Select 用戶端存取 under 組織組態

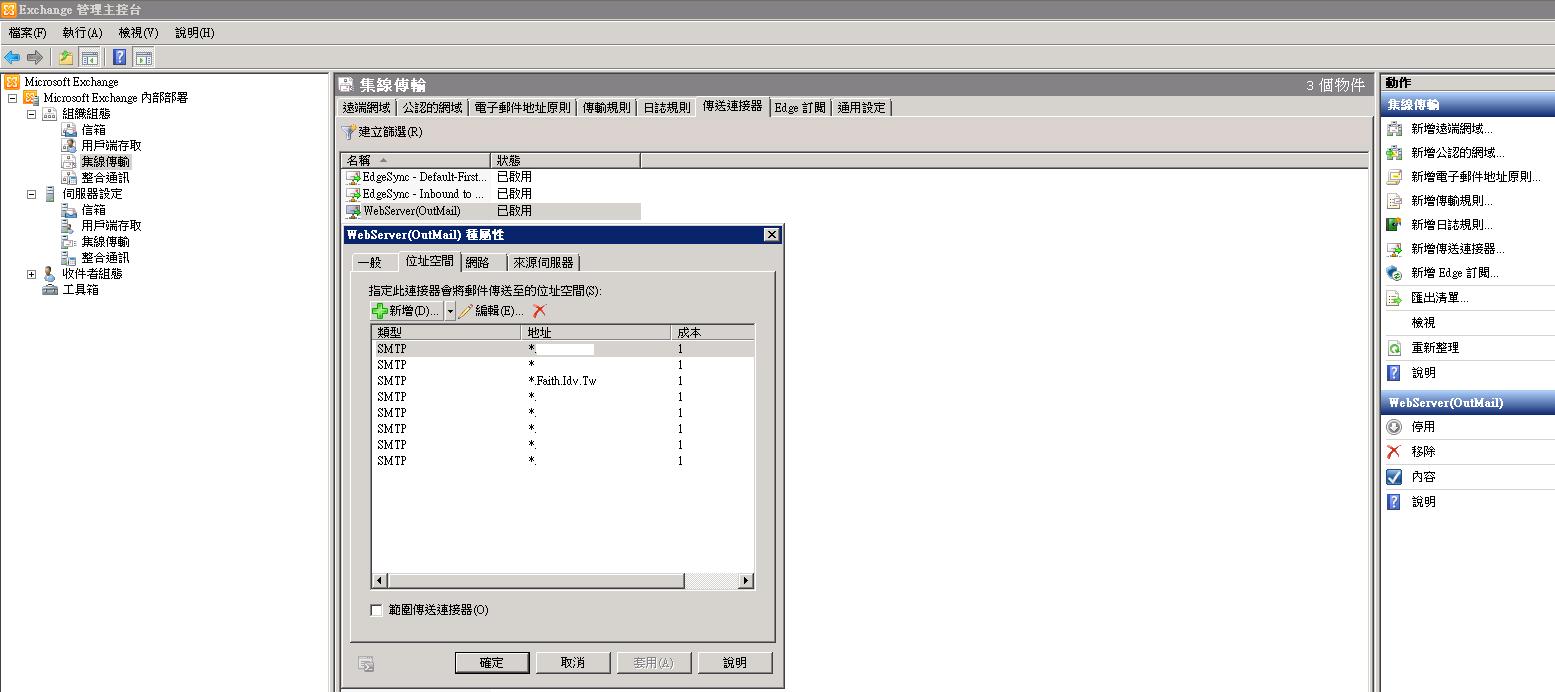111,146
